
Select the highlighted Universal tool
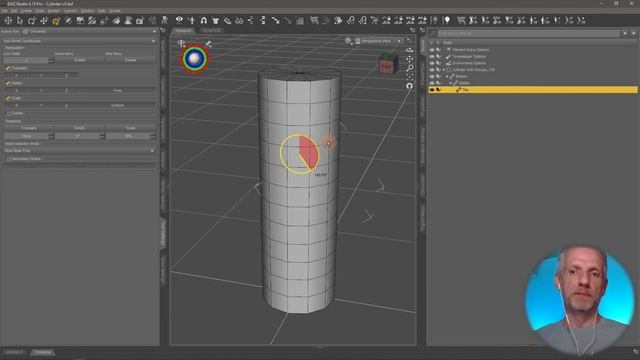tap(56, 20)
